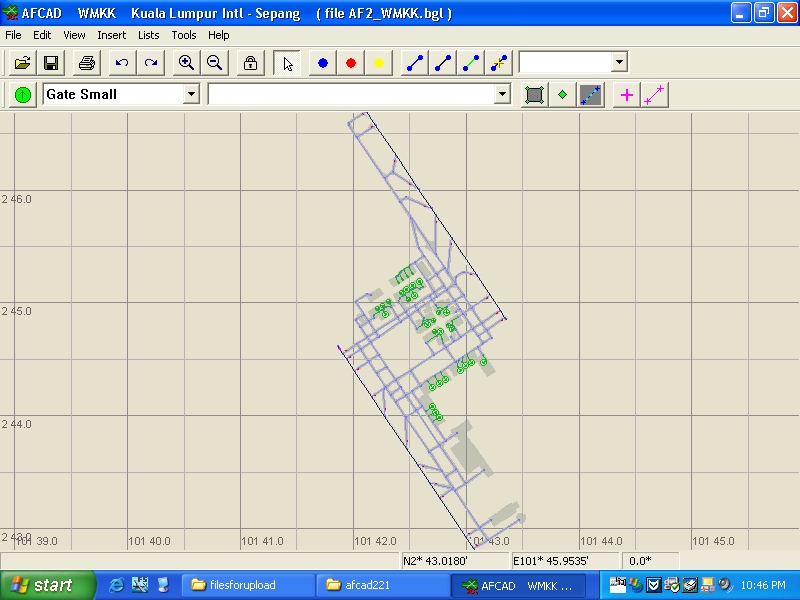
Task: Click the 10:46 PM system clock
Action: coord(763,585)
